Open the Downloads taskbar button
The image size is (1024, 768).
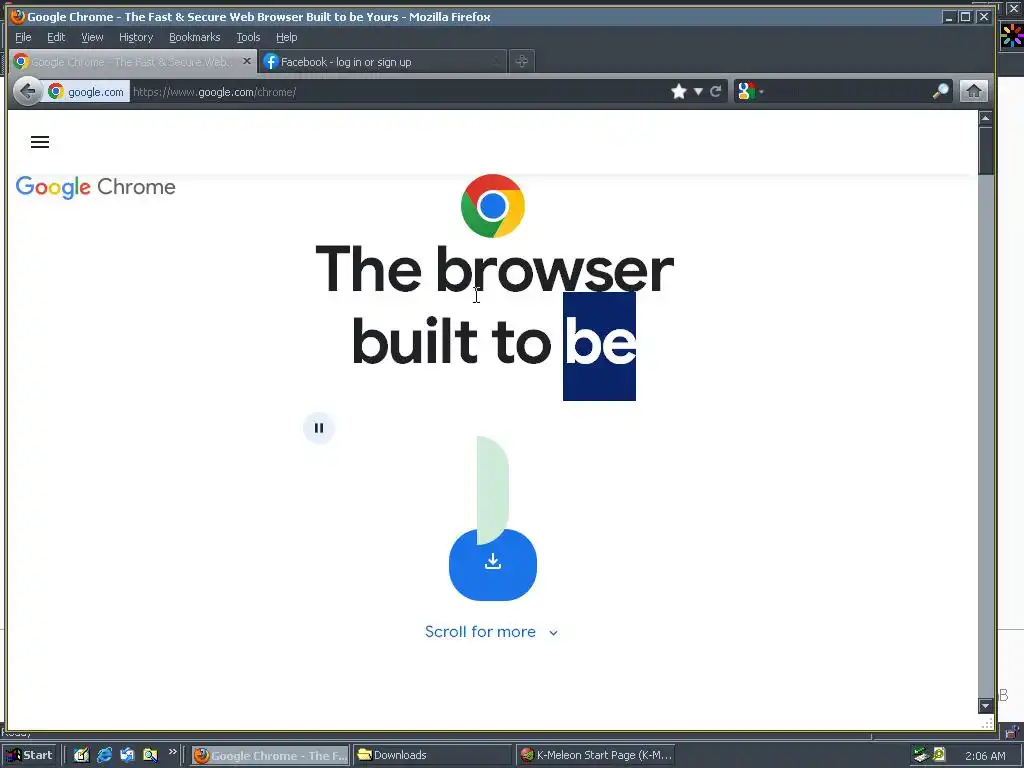point(432,756)
